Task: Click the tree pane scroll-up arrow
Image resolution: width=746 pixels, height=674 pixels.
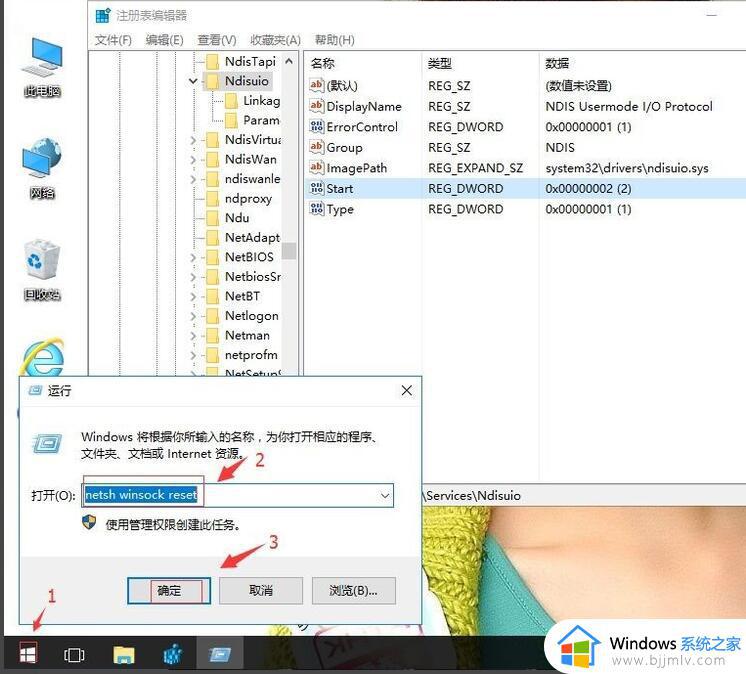Action: point(289,61)
